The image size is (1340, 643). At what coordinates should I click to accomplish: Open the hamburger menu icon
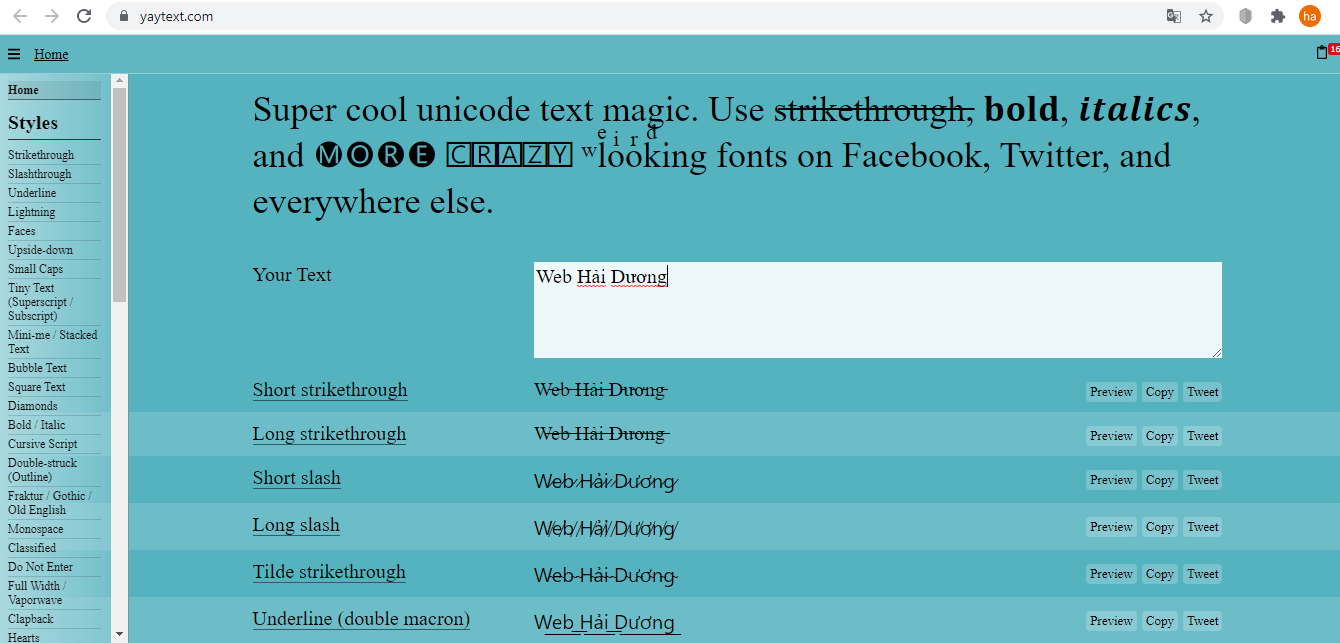point(13,55)
